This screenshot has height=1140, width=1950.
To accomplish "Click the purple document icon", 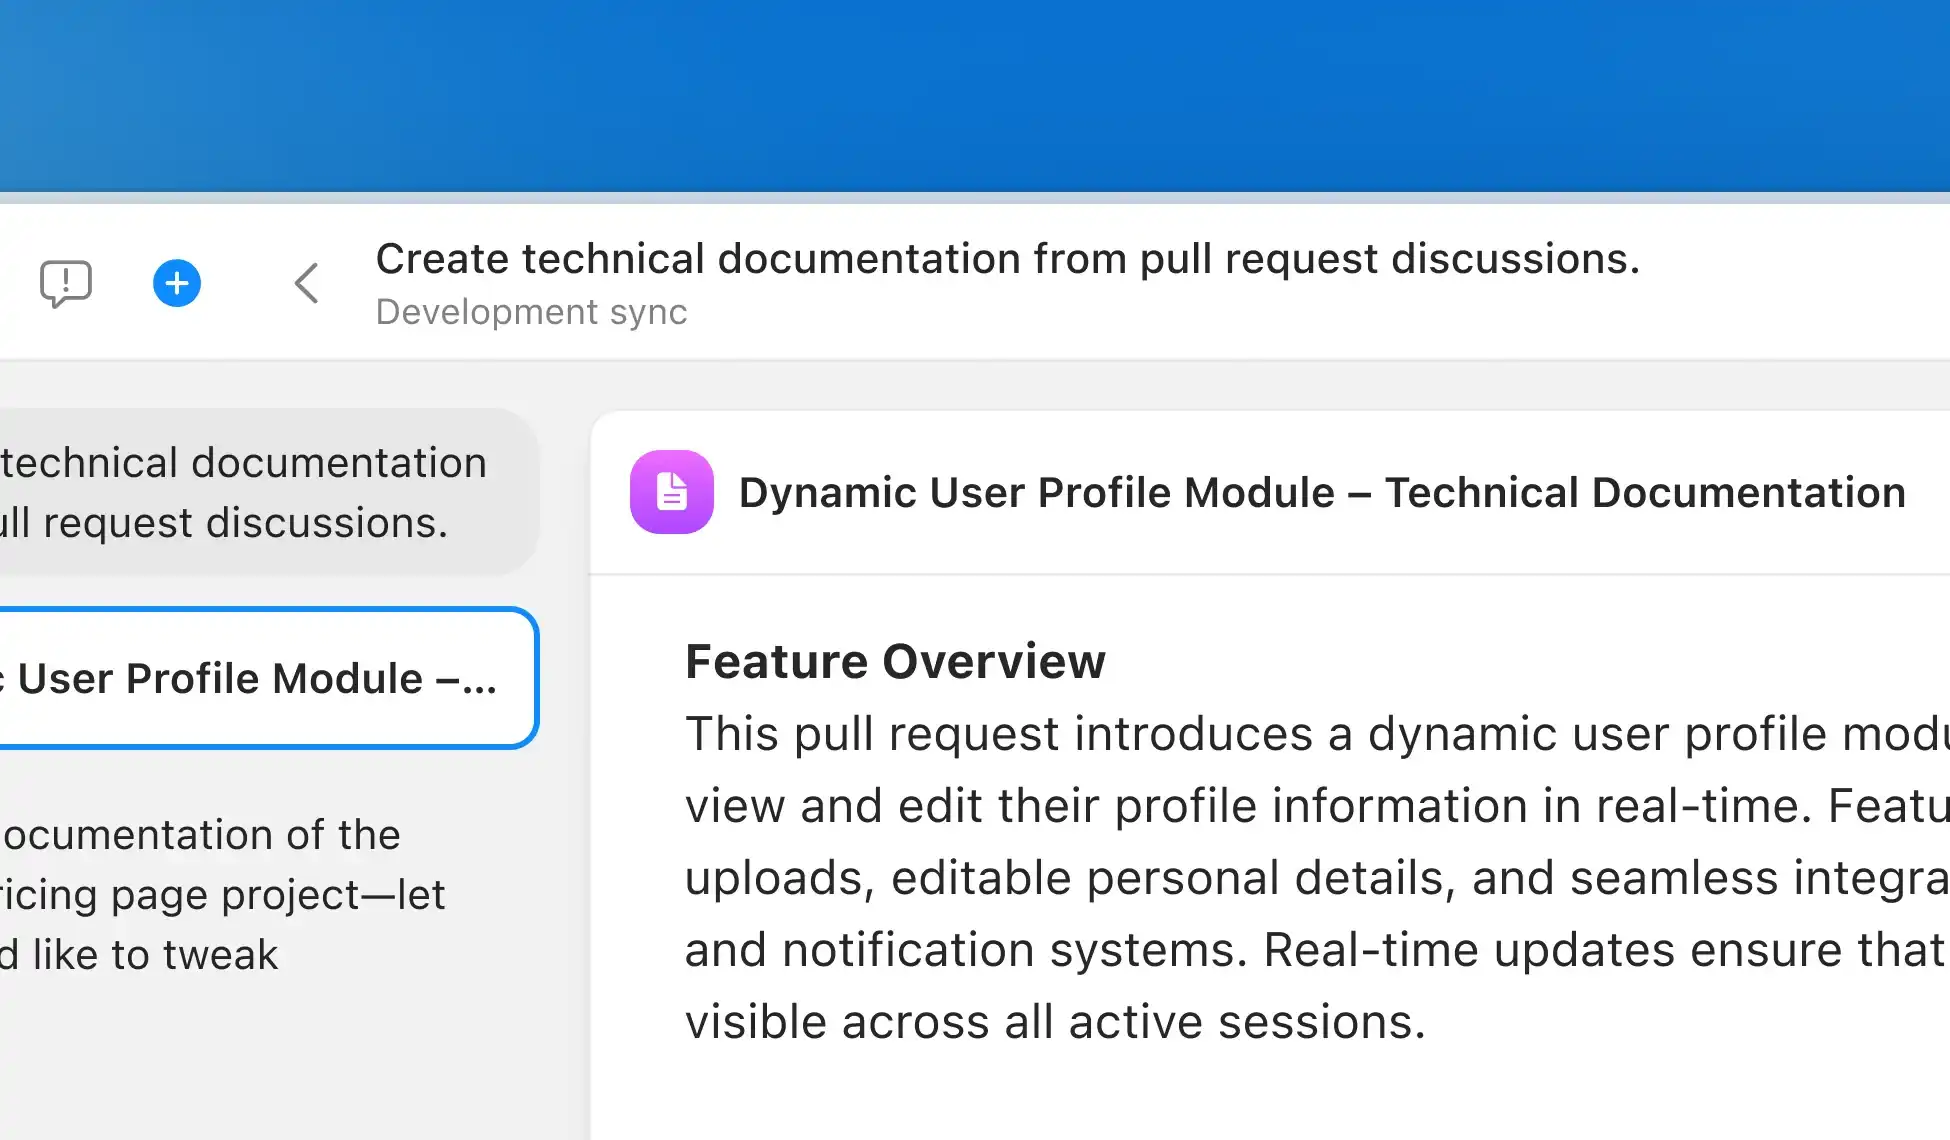I will click(671, 492).
